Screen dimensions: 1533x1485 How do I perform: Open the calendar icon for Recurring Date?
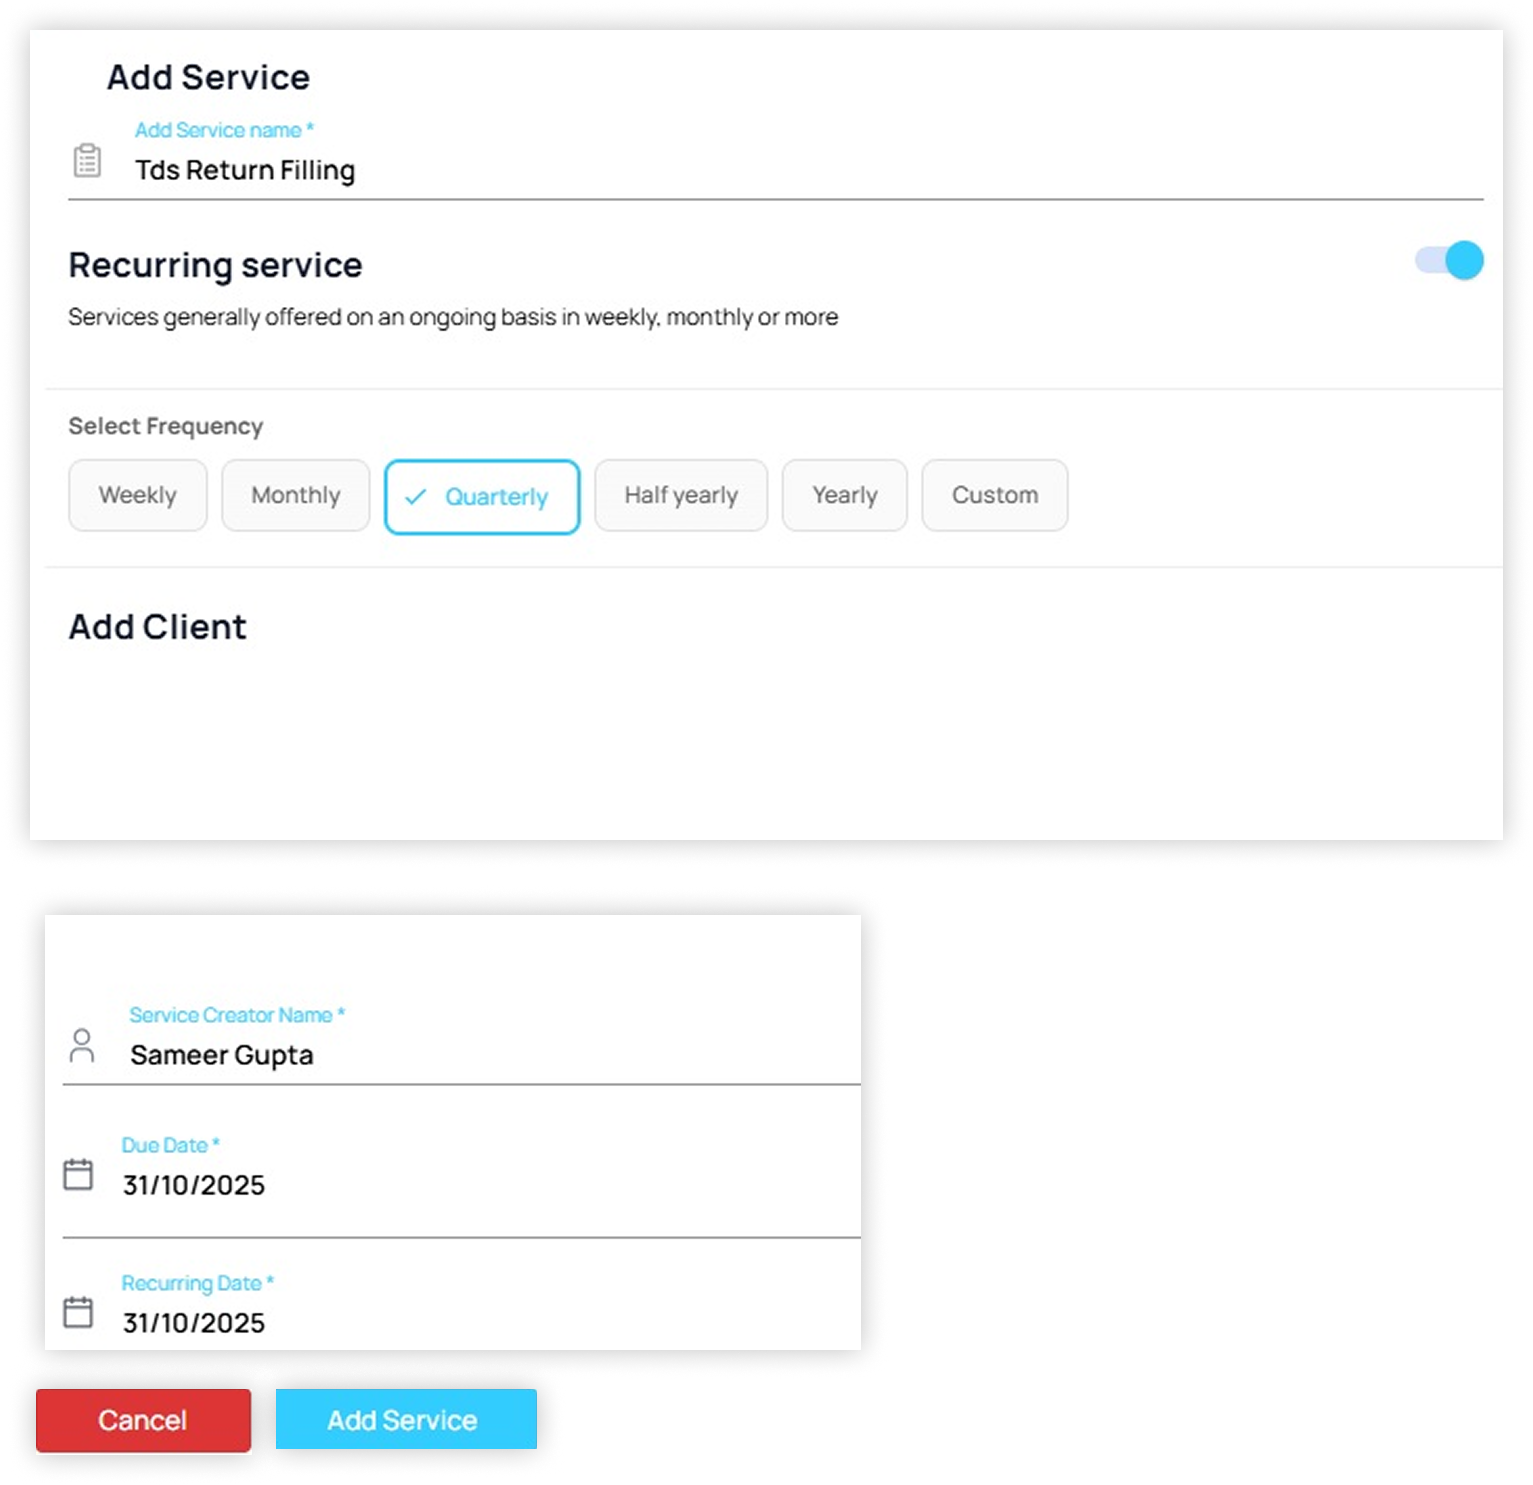click(78, 1312)
